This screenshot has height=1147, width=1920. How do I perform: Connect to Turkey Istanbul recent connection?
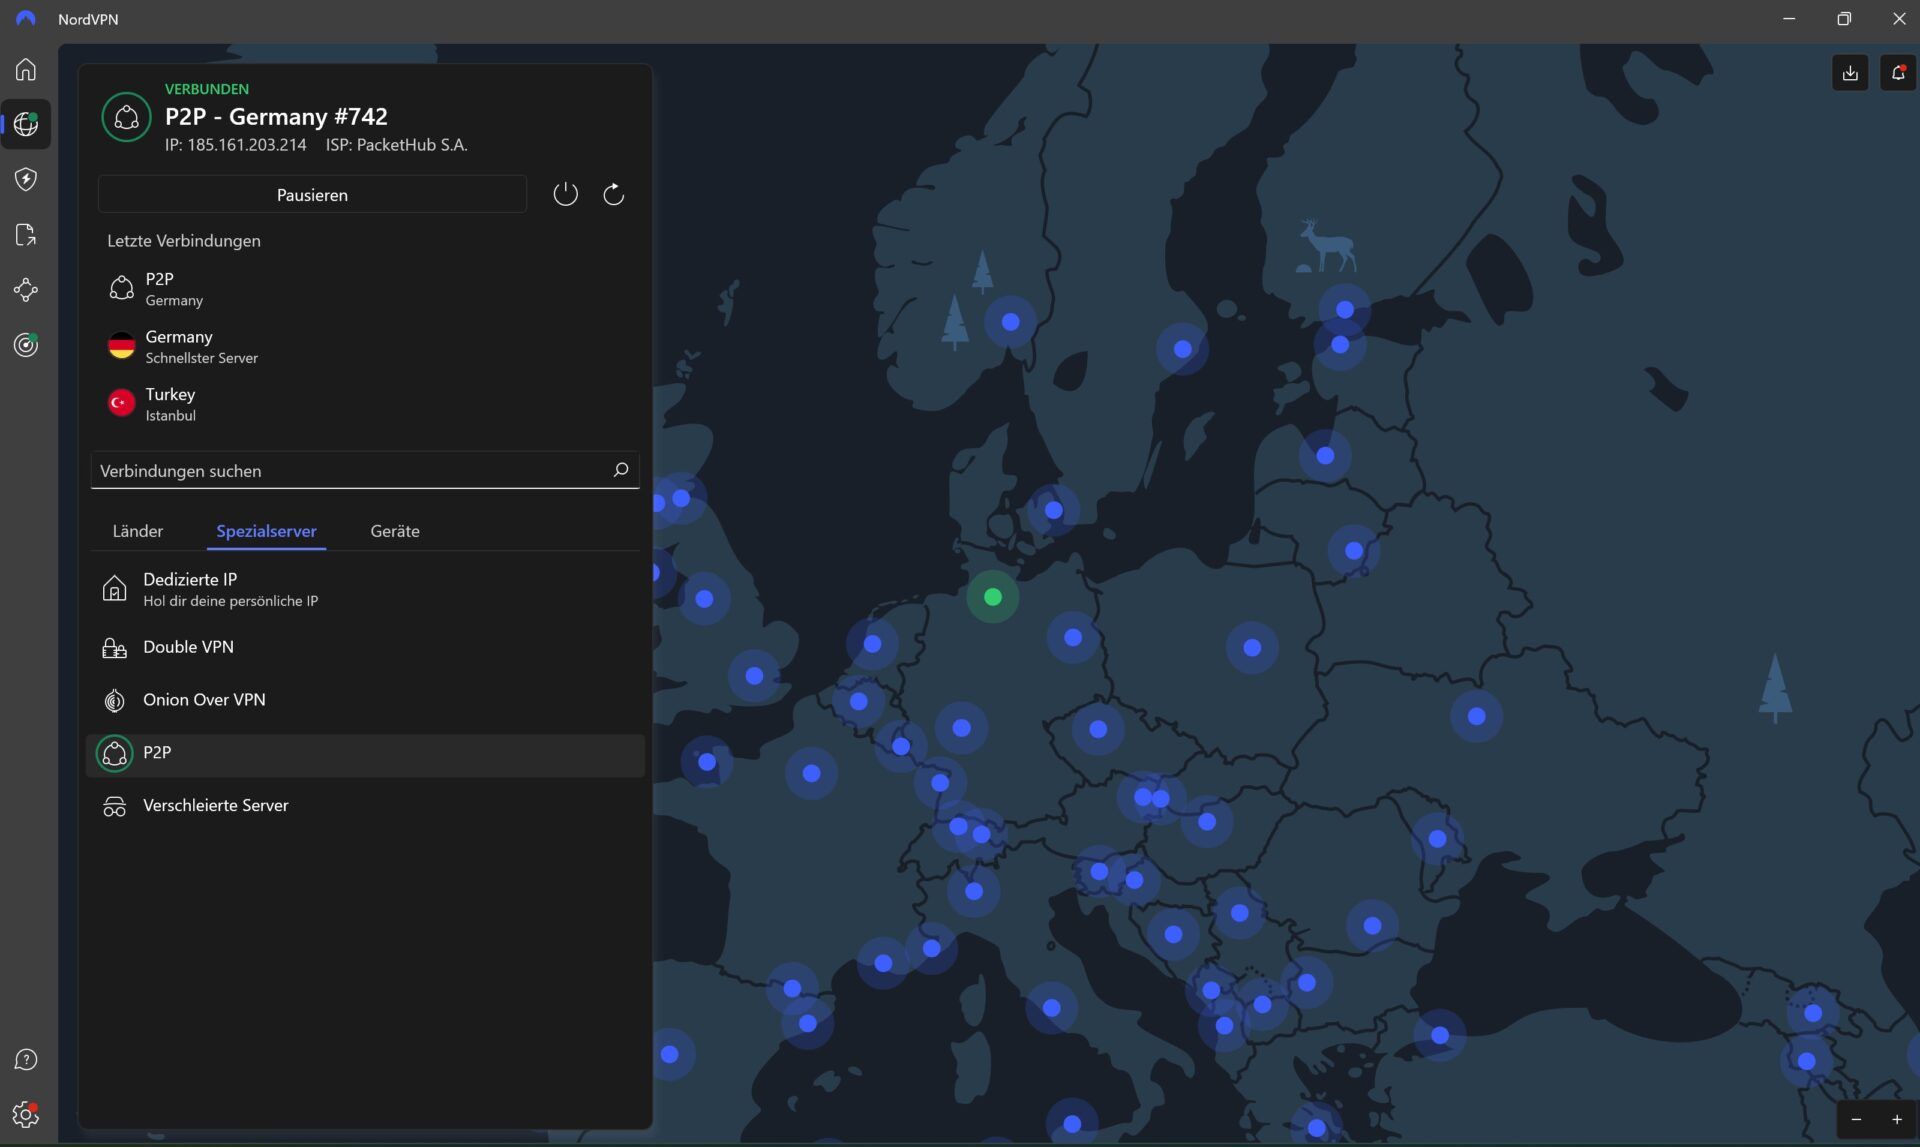click(x=365, y=404)
